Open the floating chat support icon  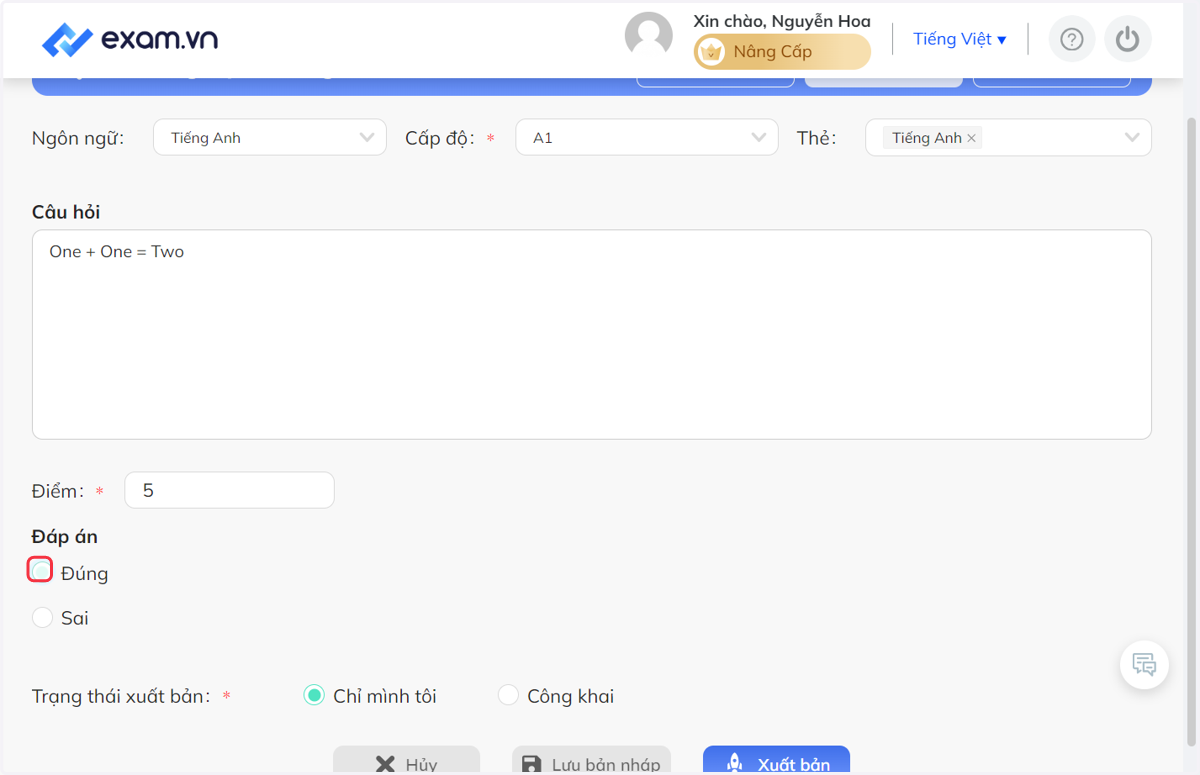click(x=1145, y=665)
